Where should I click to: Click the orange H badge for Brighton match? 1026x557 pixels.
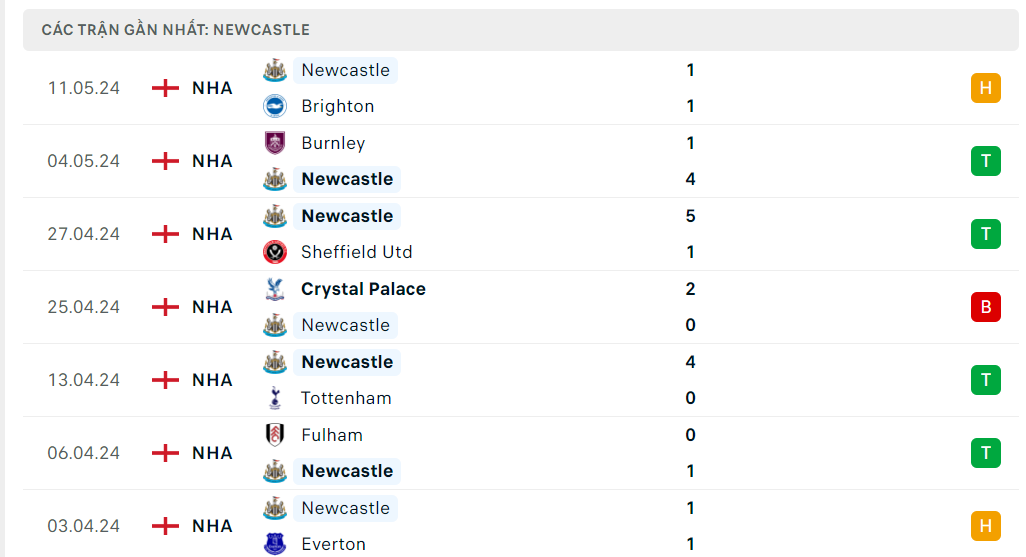[985, 88]
